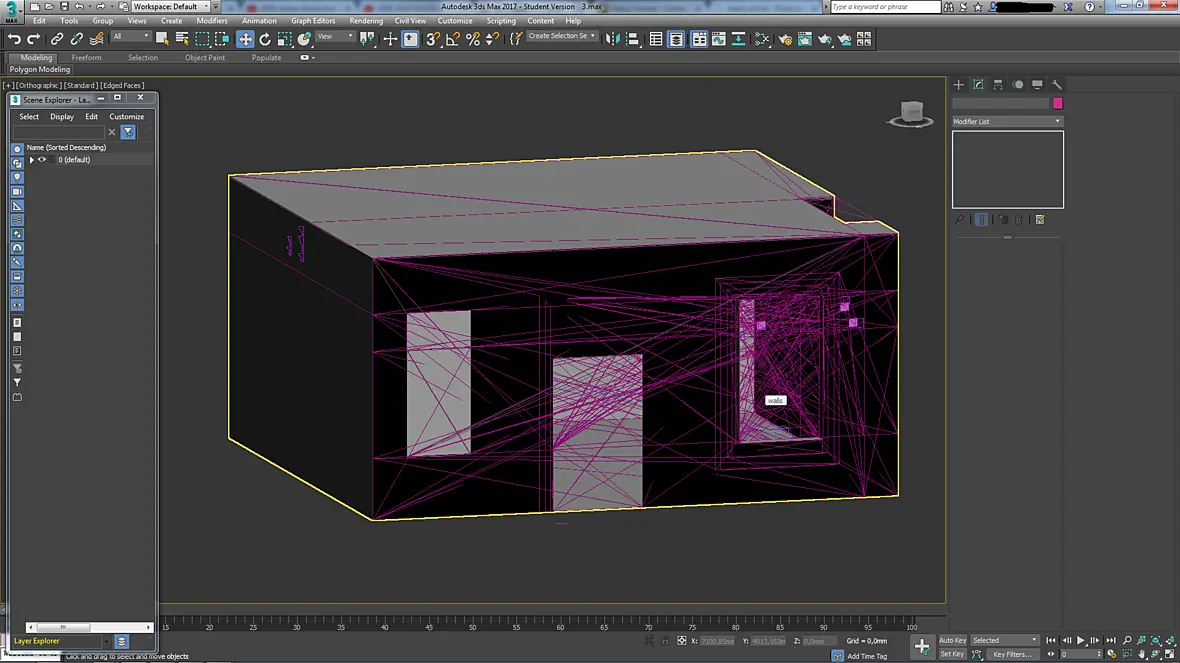Image resolution: width=1180 pixels, height=663 pixels.
Task: Open the Workspace: Default dropdown
Action: [172, 6]
